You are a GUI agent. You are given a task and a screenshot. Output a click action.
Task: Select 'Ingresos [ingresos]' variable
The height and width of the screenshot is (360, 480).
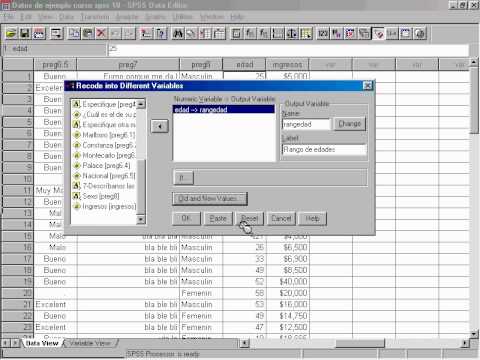104,206
